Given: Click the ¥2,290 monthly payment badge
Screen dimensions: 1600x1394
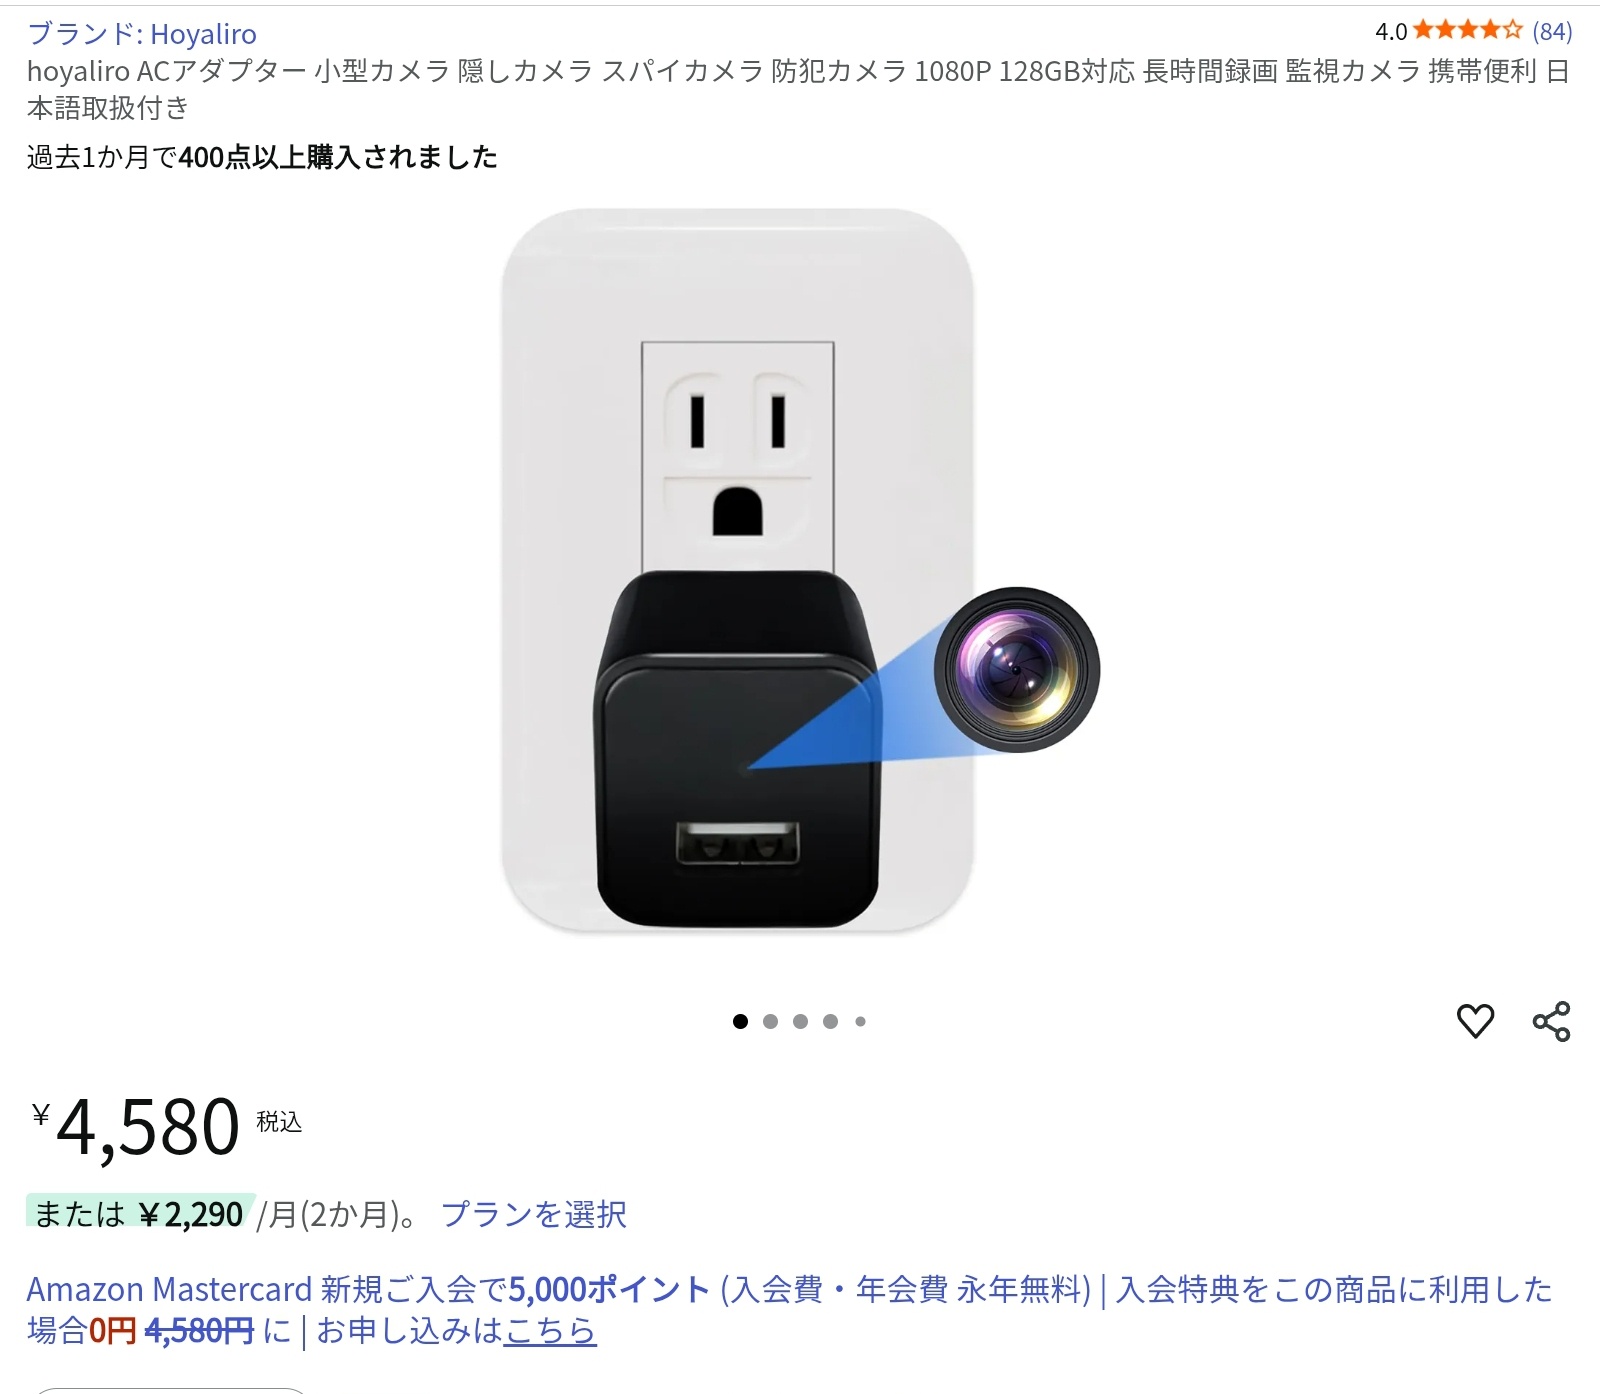Looking at the screenshot, I should [x=140, y=1213].
